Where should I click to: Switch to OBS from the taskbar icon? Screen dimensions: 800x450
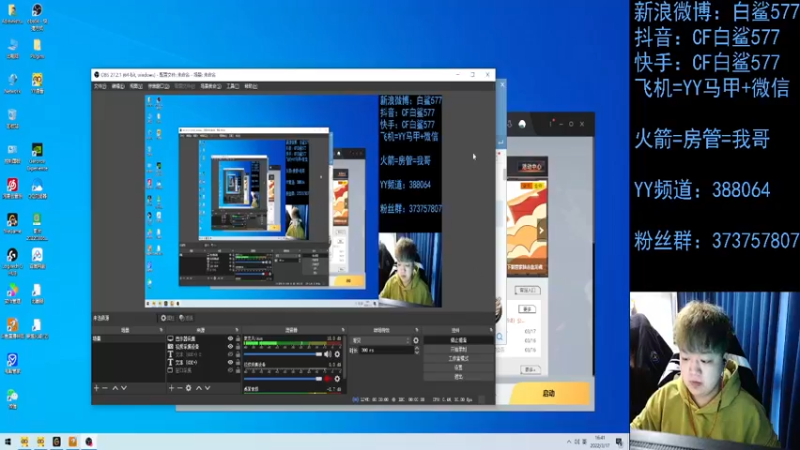pos(89,442)
